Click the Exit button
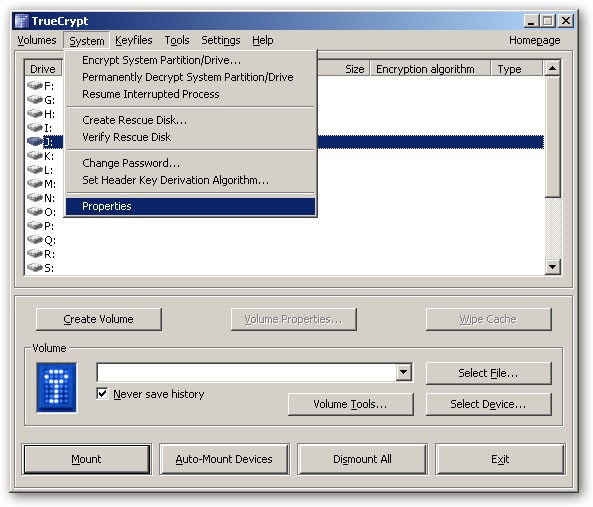This screenshot has width=593, height=507. [x=500, y=459]
